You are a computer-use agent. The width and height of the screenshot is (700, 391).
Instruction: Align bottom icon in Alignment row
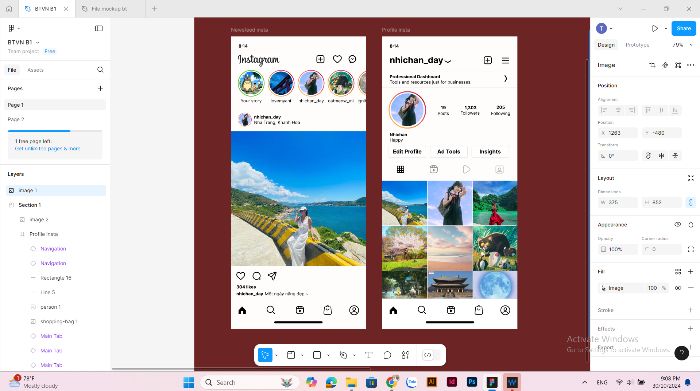click(675, 110)
